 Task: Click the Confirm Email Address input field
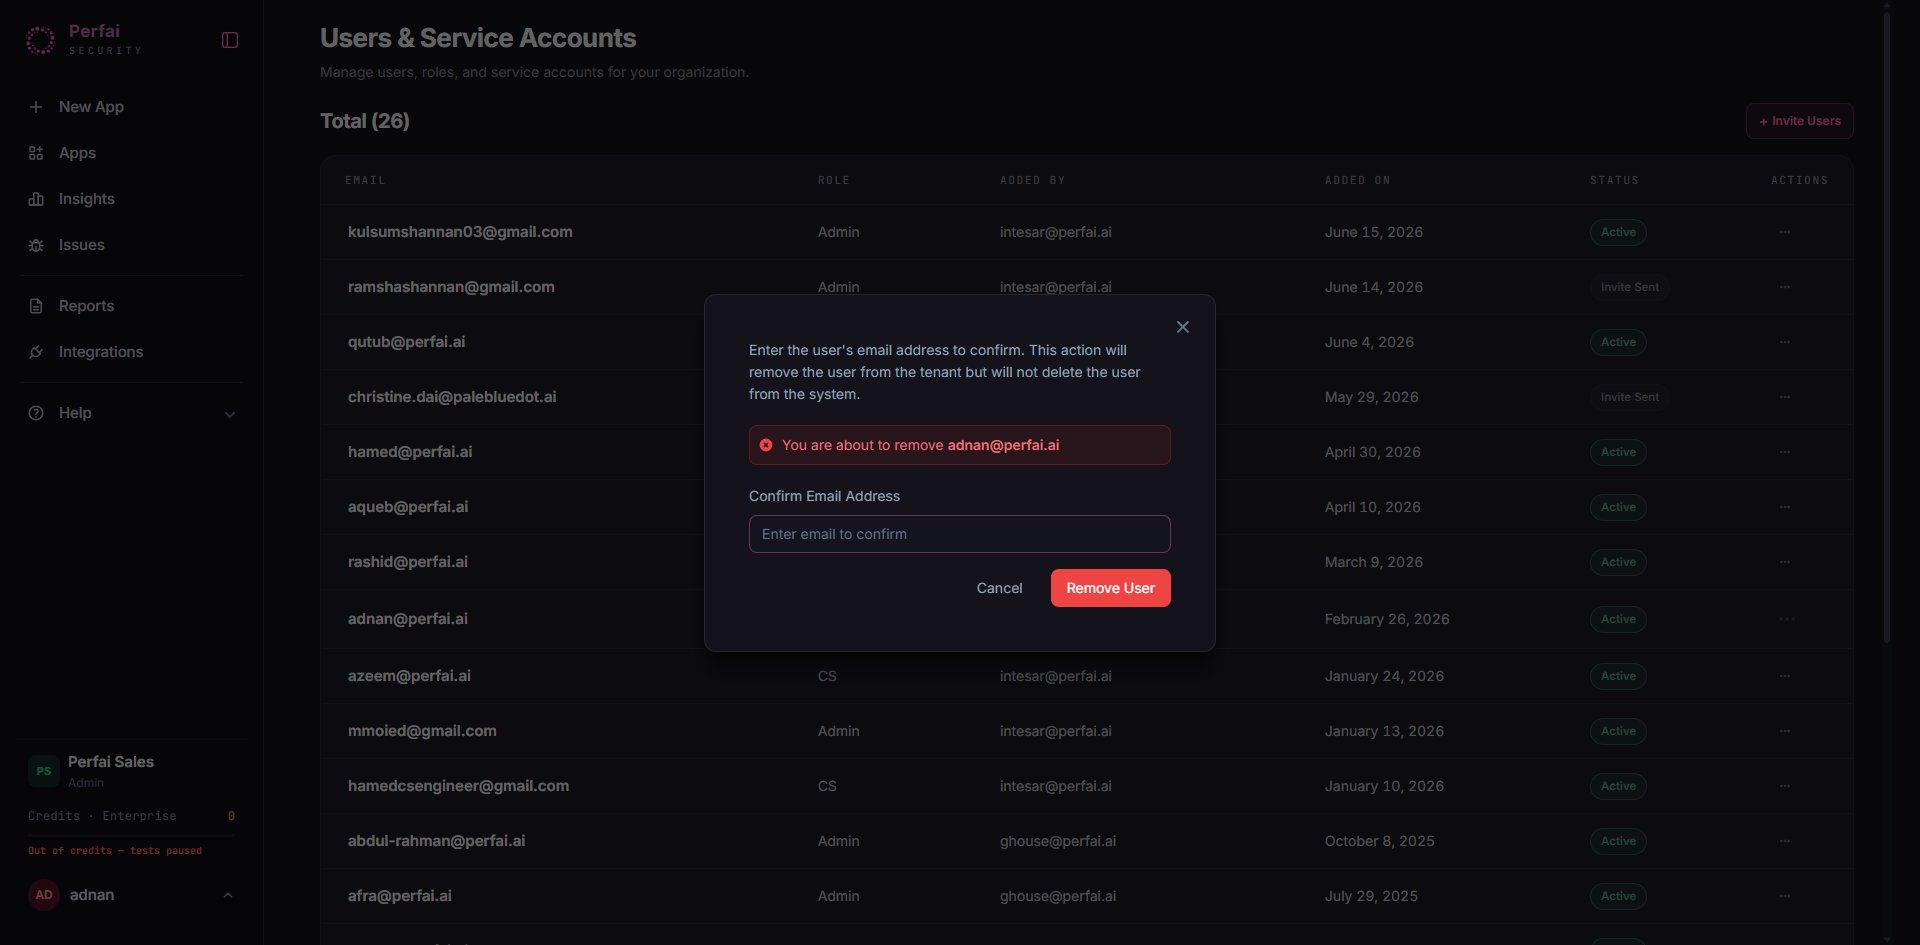coord(959,534)
